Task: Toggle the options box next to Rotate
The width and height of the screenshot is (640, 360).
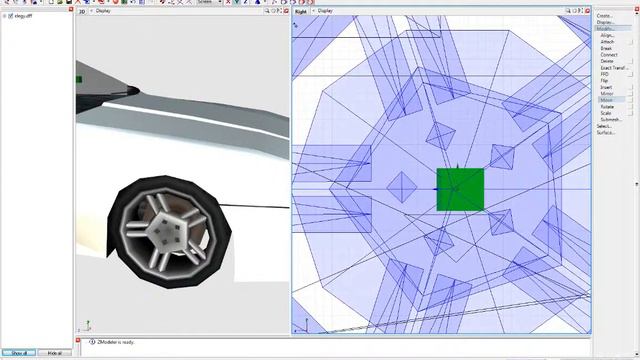Action: coord(630,107)
